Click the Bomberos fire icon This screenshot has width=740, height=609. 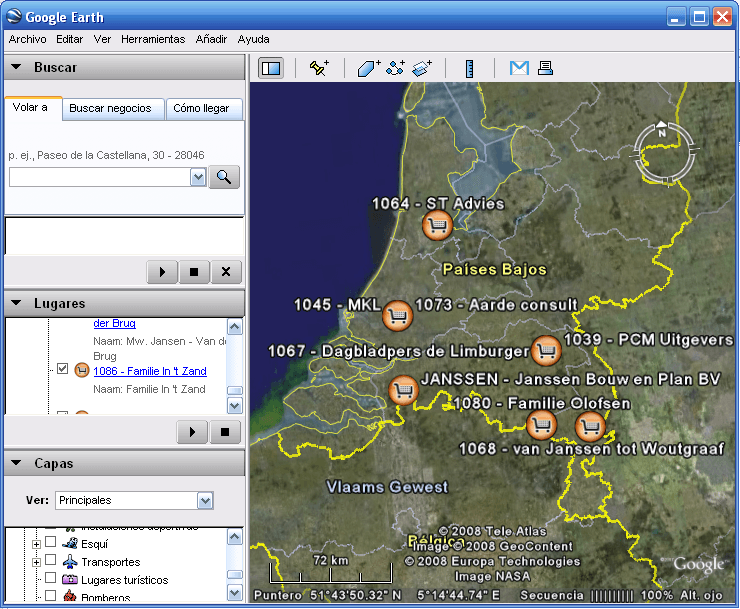[70, 596]
